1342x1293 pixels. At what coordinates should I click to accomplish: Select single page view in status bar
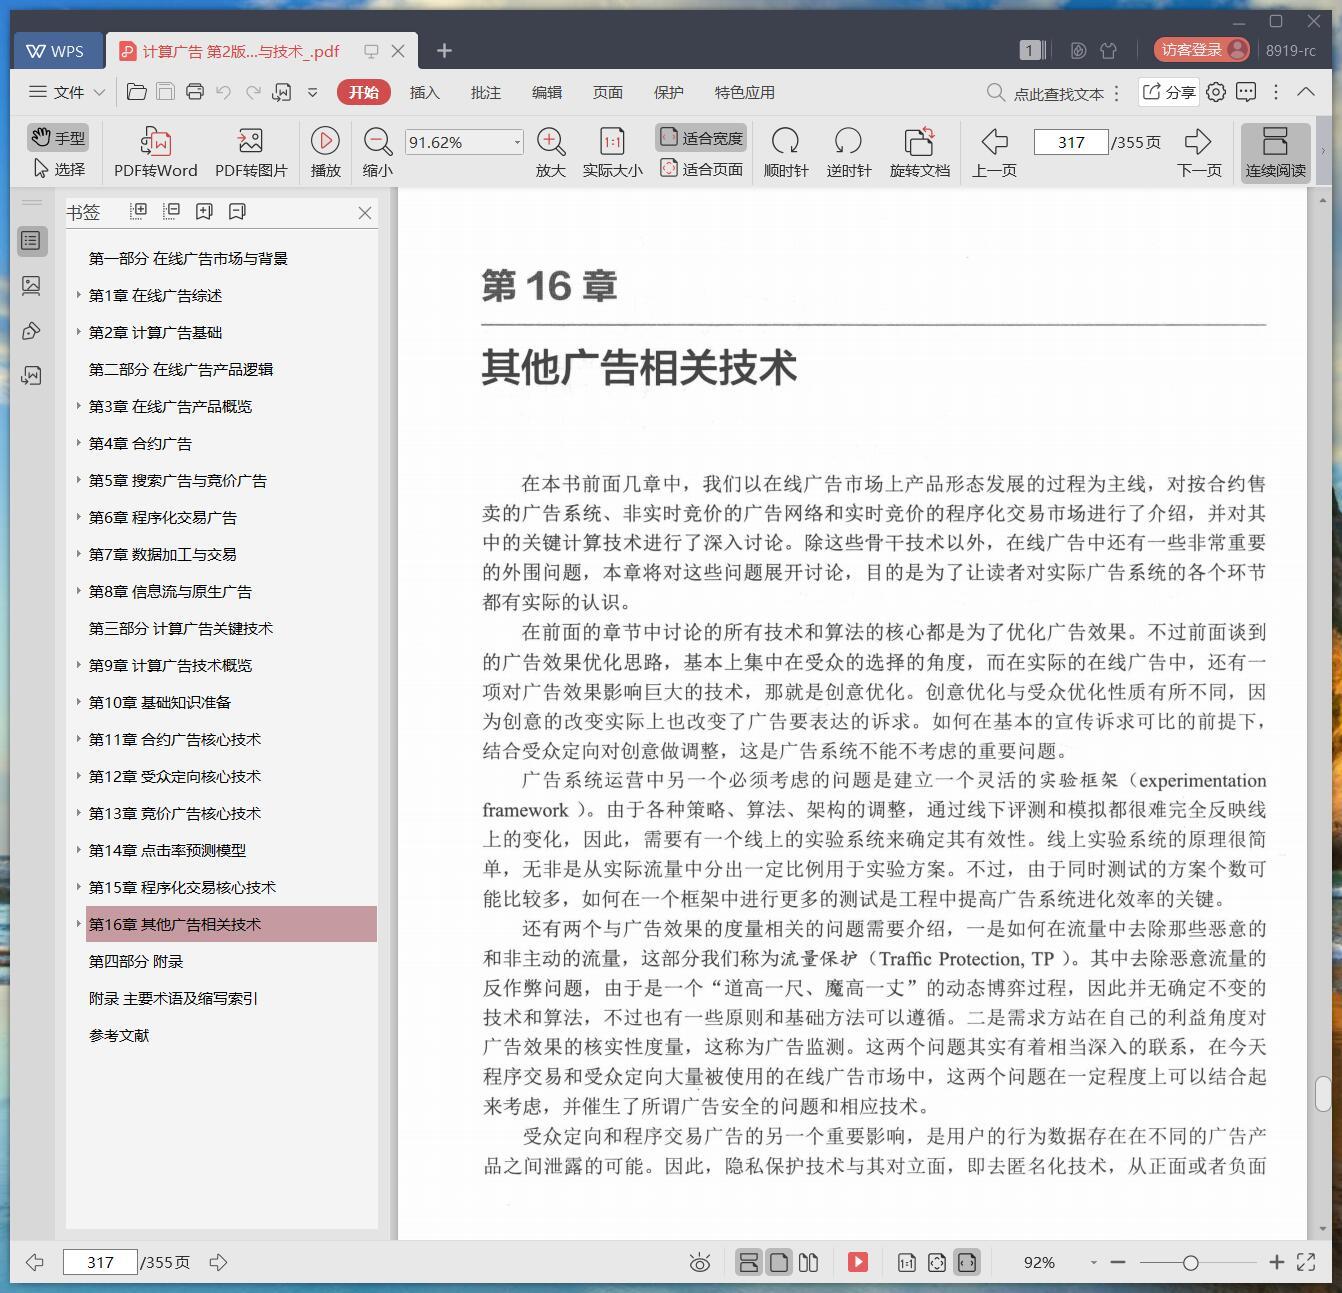pos(779,1262)
